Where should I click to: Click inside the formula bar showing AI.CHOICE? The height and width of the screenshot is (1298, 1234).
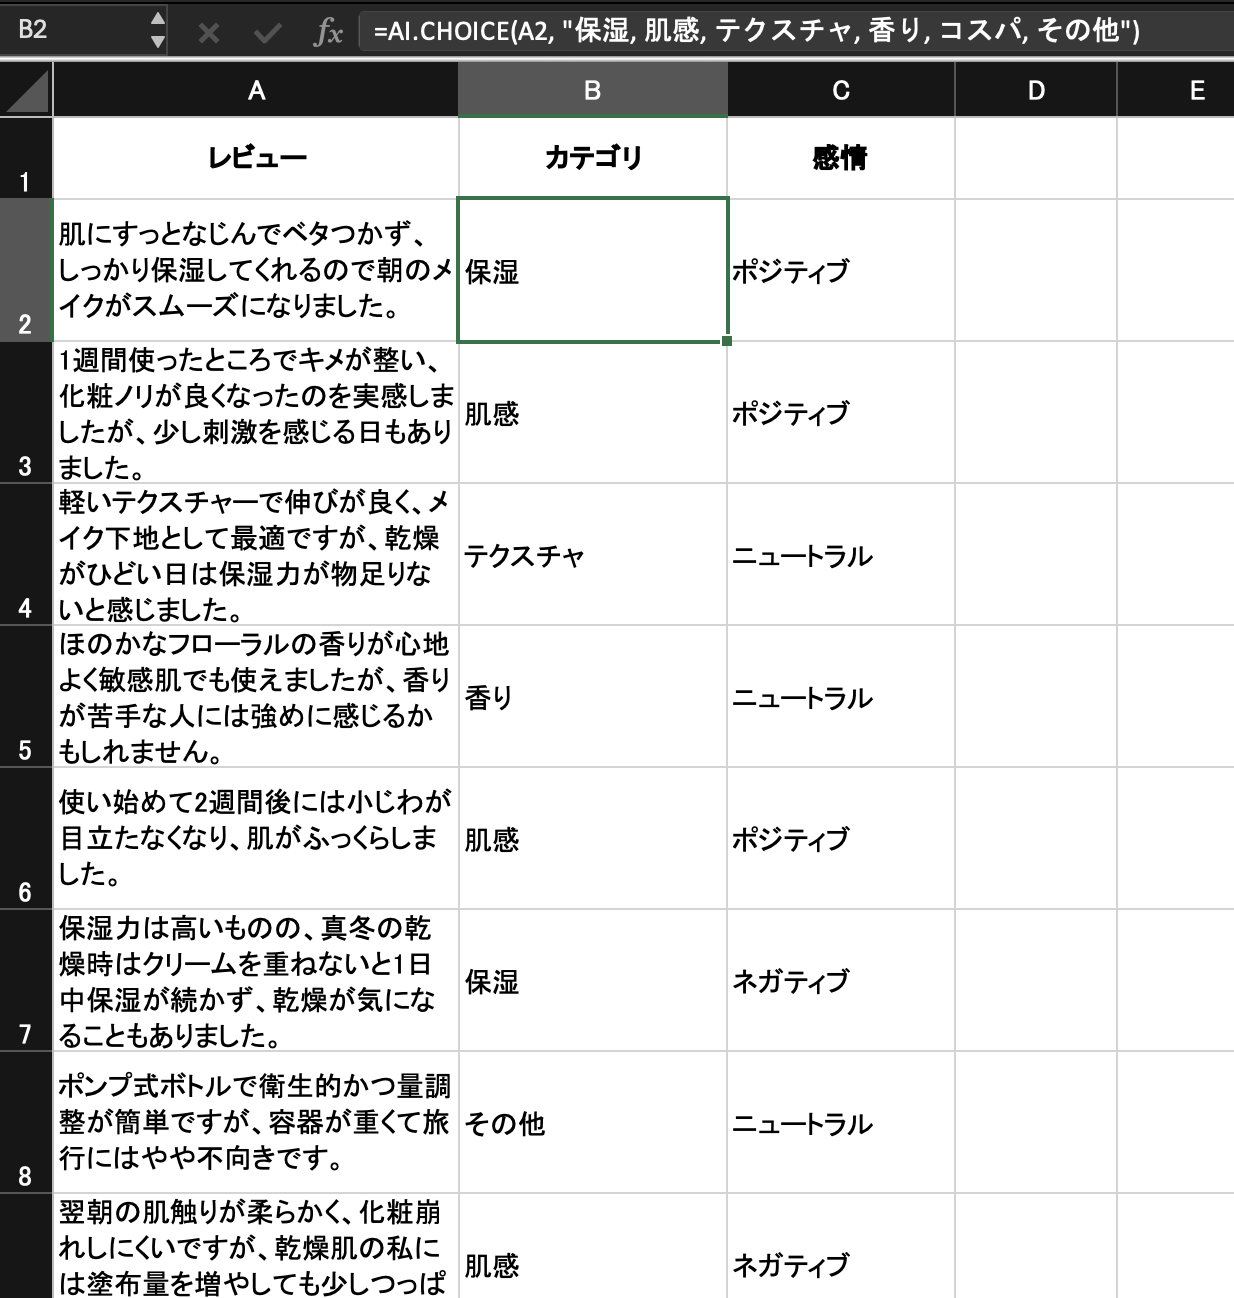click(x=700, y=31)
